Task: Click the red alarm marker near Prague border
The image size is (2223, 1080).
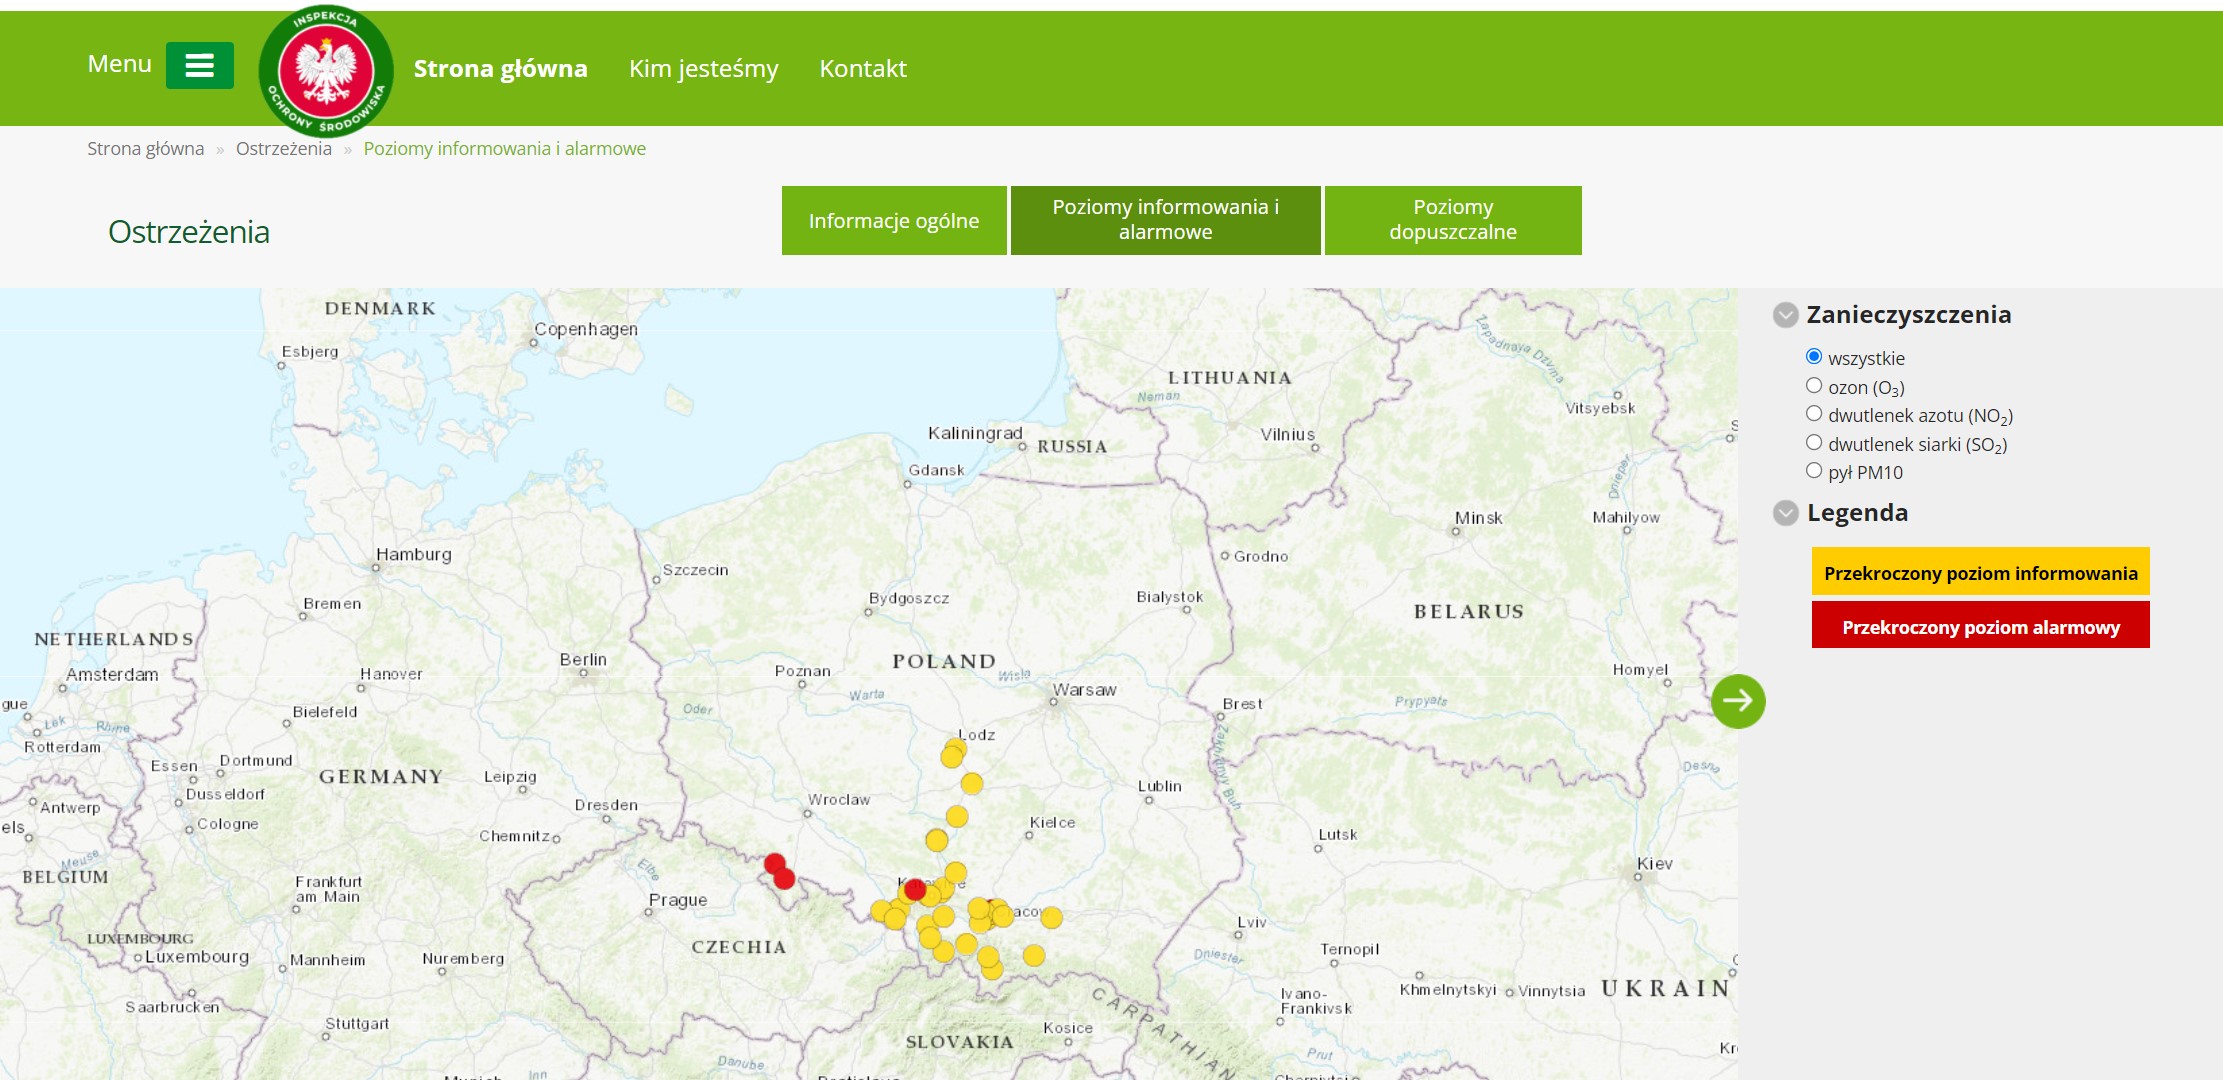Action: click(774, 863)
